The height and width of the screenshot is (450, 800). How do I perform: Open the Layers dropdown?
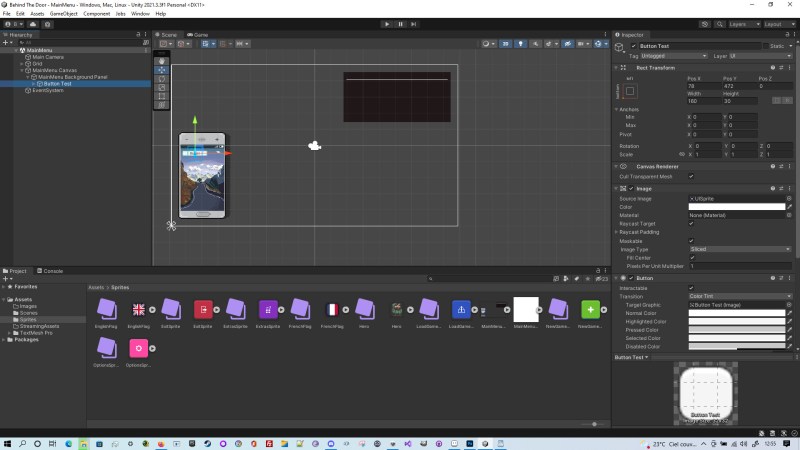744,24
